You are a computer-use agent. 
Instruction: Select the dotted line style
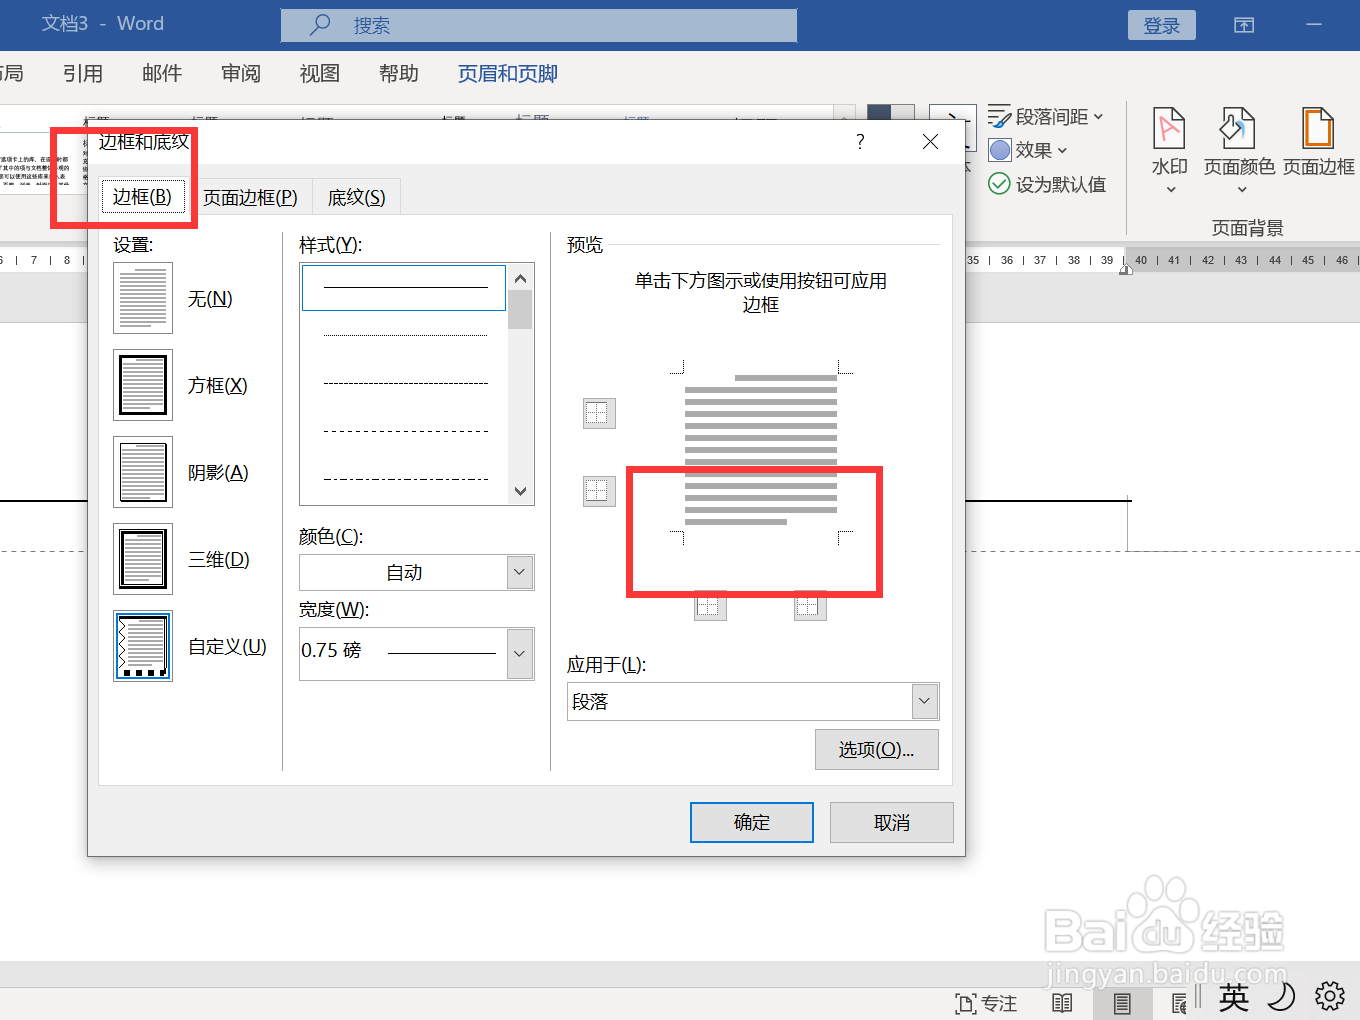coord(404,336)
